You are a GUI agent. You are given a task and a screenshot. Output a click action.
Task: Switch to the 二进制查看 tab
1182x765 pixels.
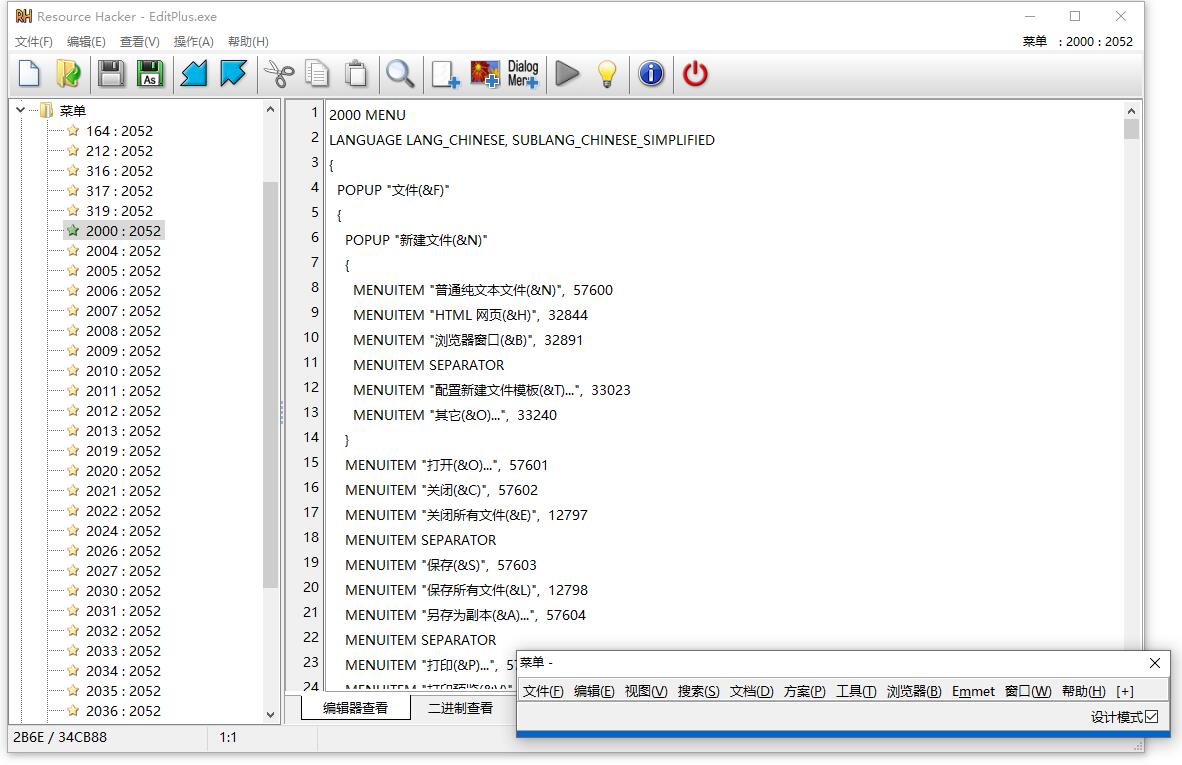pos(461,708)
